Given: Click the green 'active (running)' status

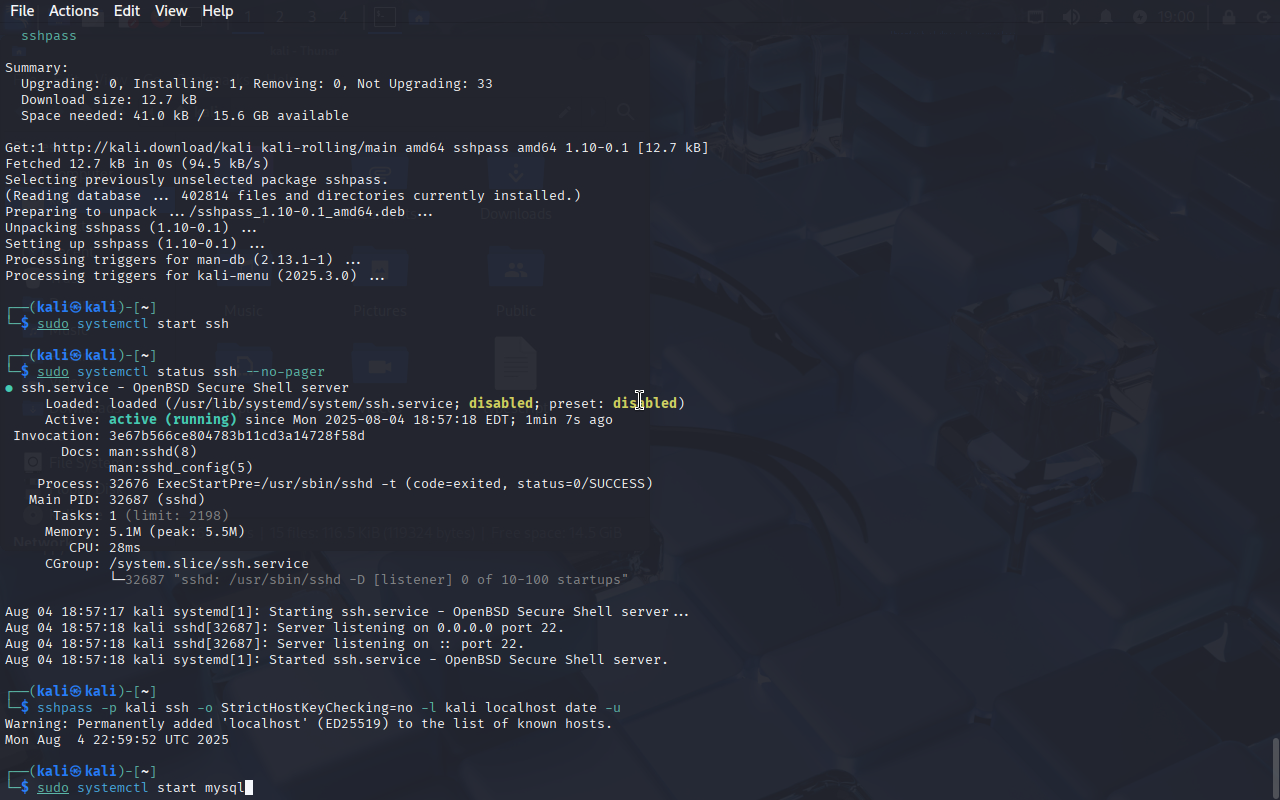Looking at the screenshot, I should pos(173,420).
